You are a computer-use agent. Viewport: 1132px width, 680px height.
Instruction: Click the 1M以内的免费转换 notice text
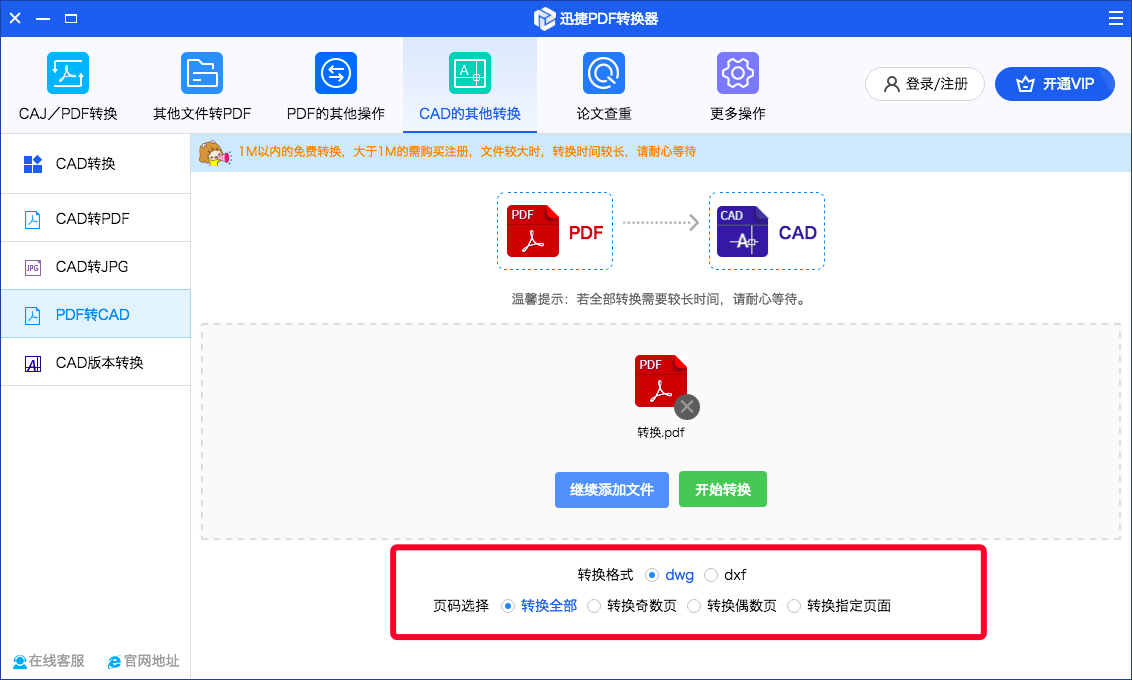click(467, 152)
